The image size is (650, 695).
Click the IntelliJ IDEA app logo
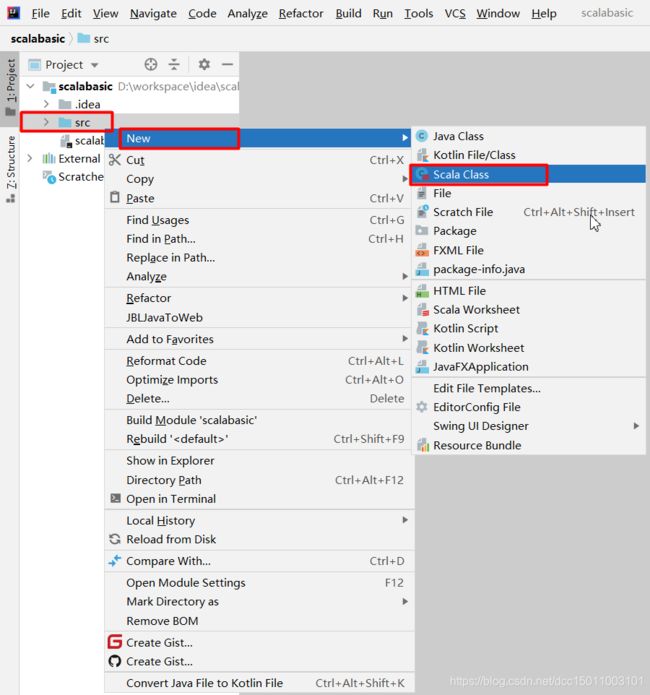click(x=14, y=12)
